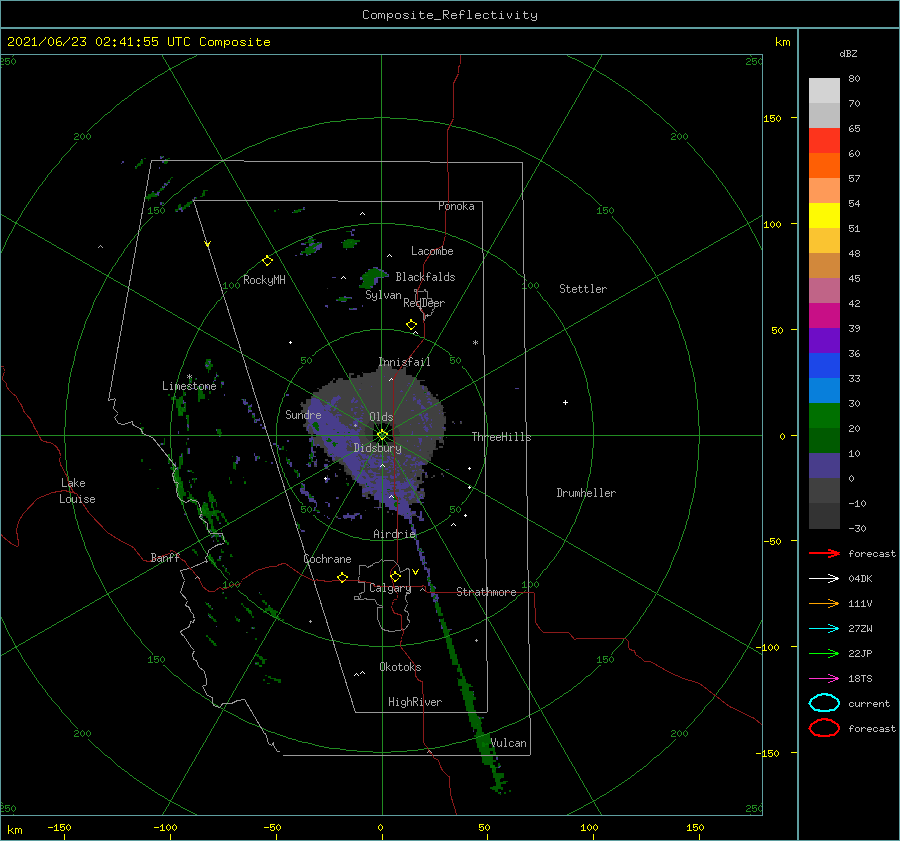Viewport: 900px width, 841px height.
Task: Click the yellow diamond marker below Cochrane
Action: coord(343,578)
